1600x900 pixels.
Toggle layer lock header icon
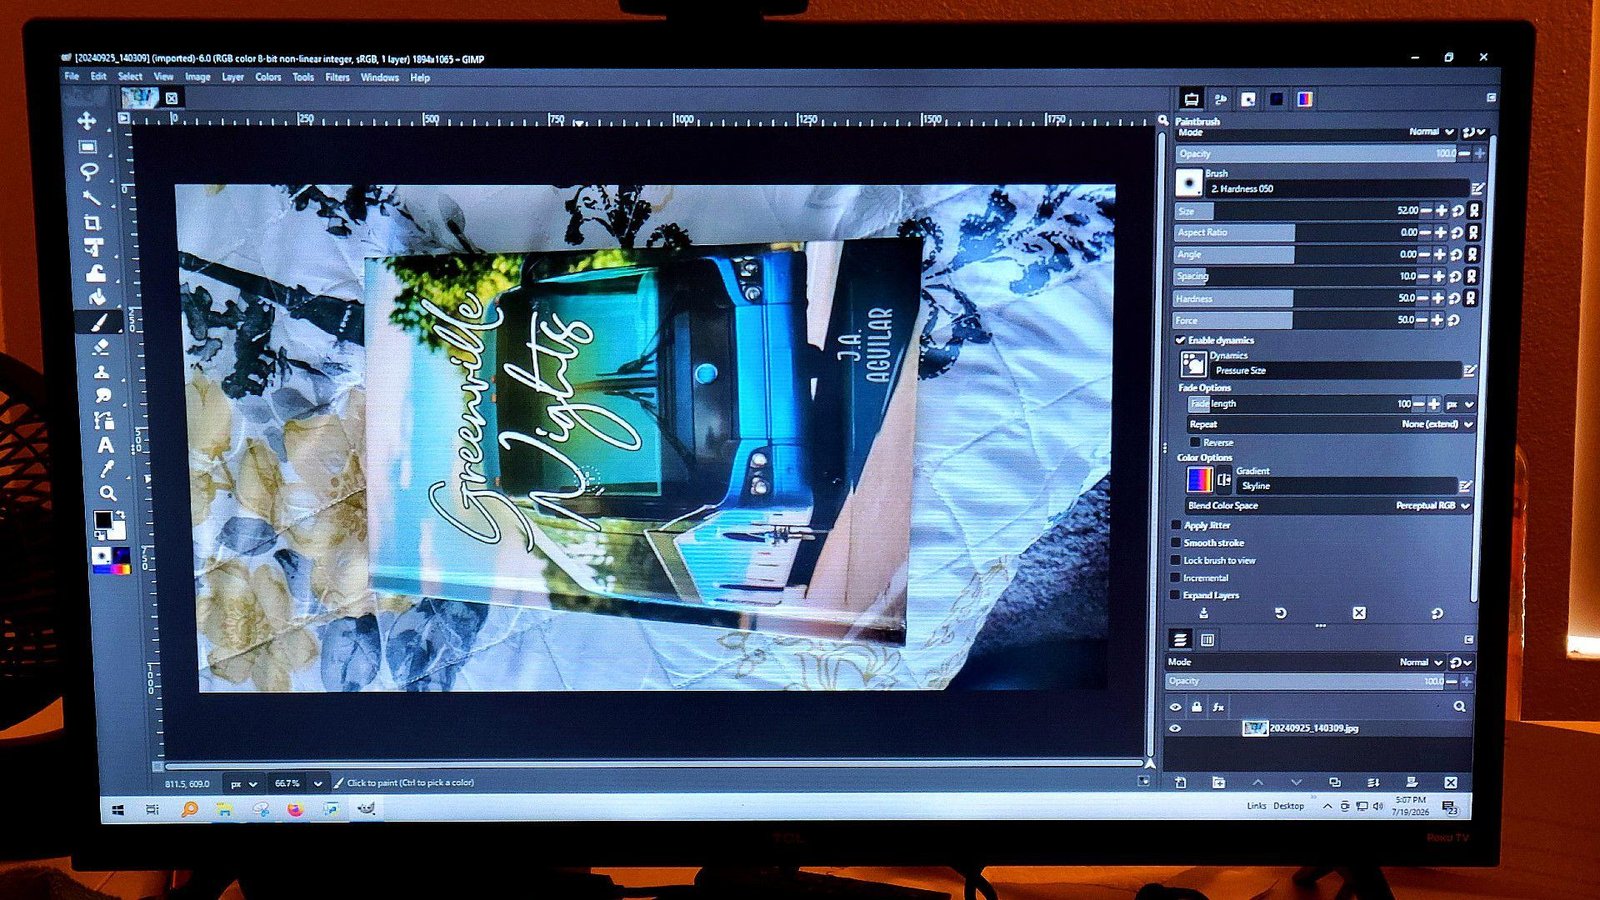pyautogui.click(x=1197, y=707)
